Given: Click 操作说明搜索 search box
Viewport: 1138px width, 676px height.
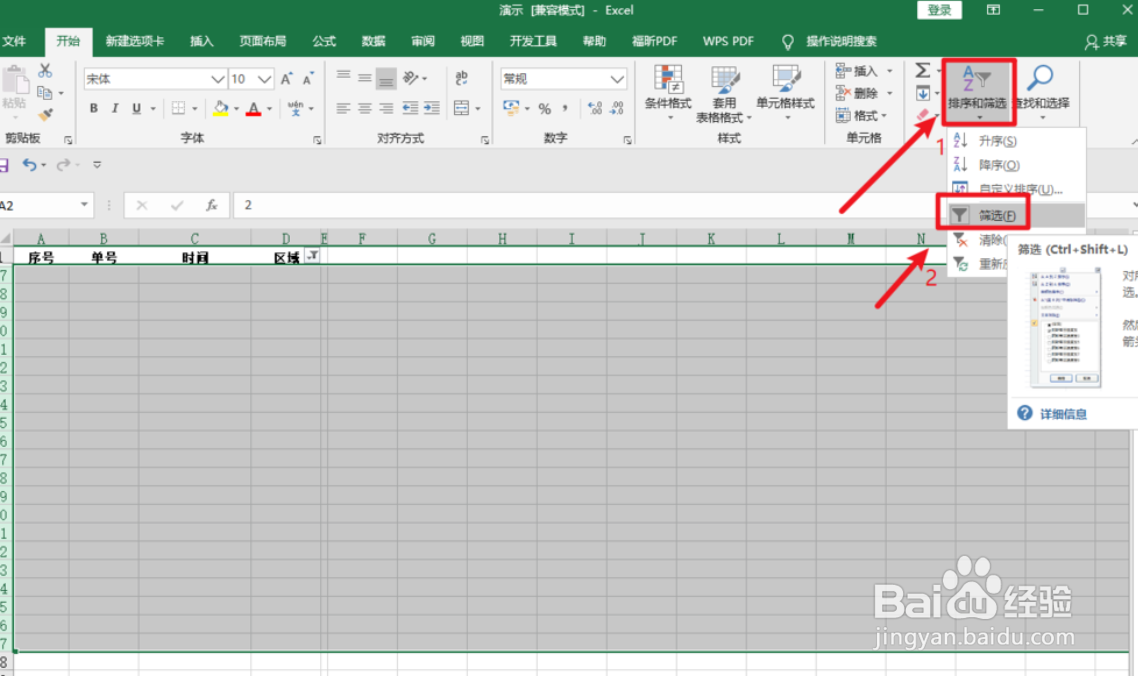Looking at the screenshot, I should coord(841,41).
